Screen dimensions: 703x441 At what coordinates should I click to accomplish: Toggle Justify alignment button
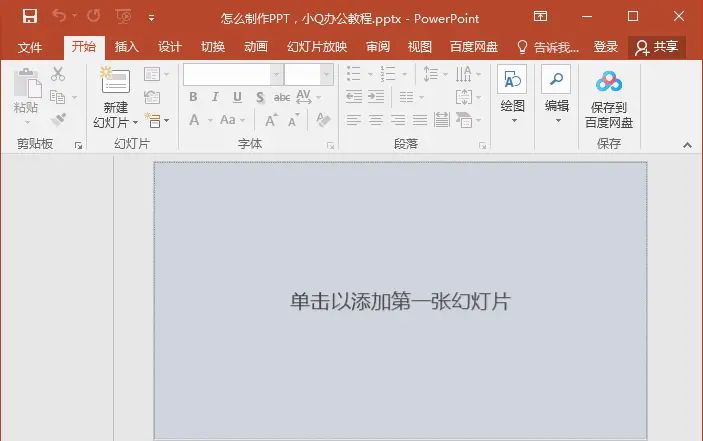tap(420, 120)
